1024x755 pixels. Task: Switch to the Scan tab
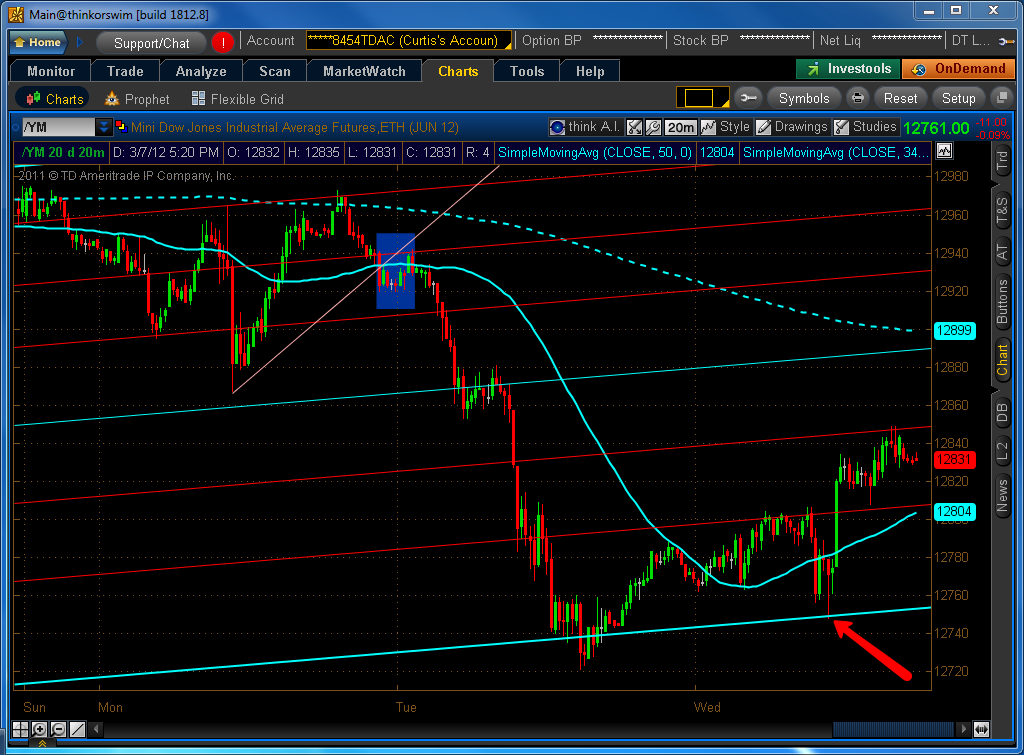[274, 71]
